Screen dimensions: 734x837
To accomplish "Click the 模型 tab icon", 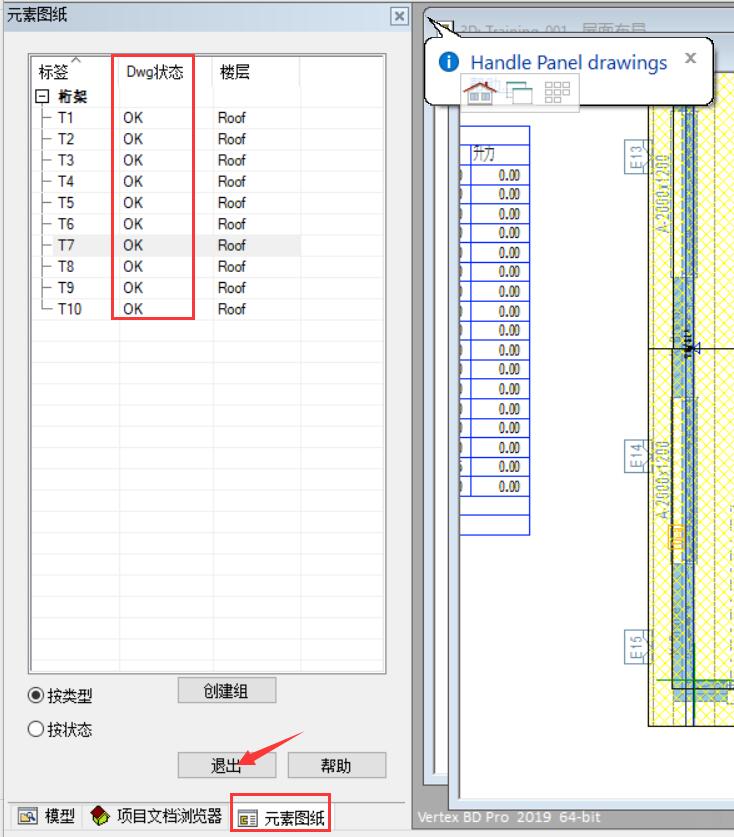I will pyautogui.click(x=28, y=816).
